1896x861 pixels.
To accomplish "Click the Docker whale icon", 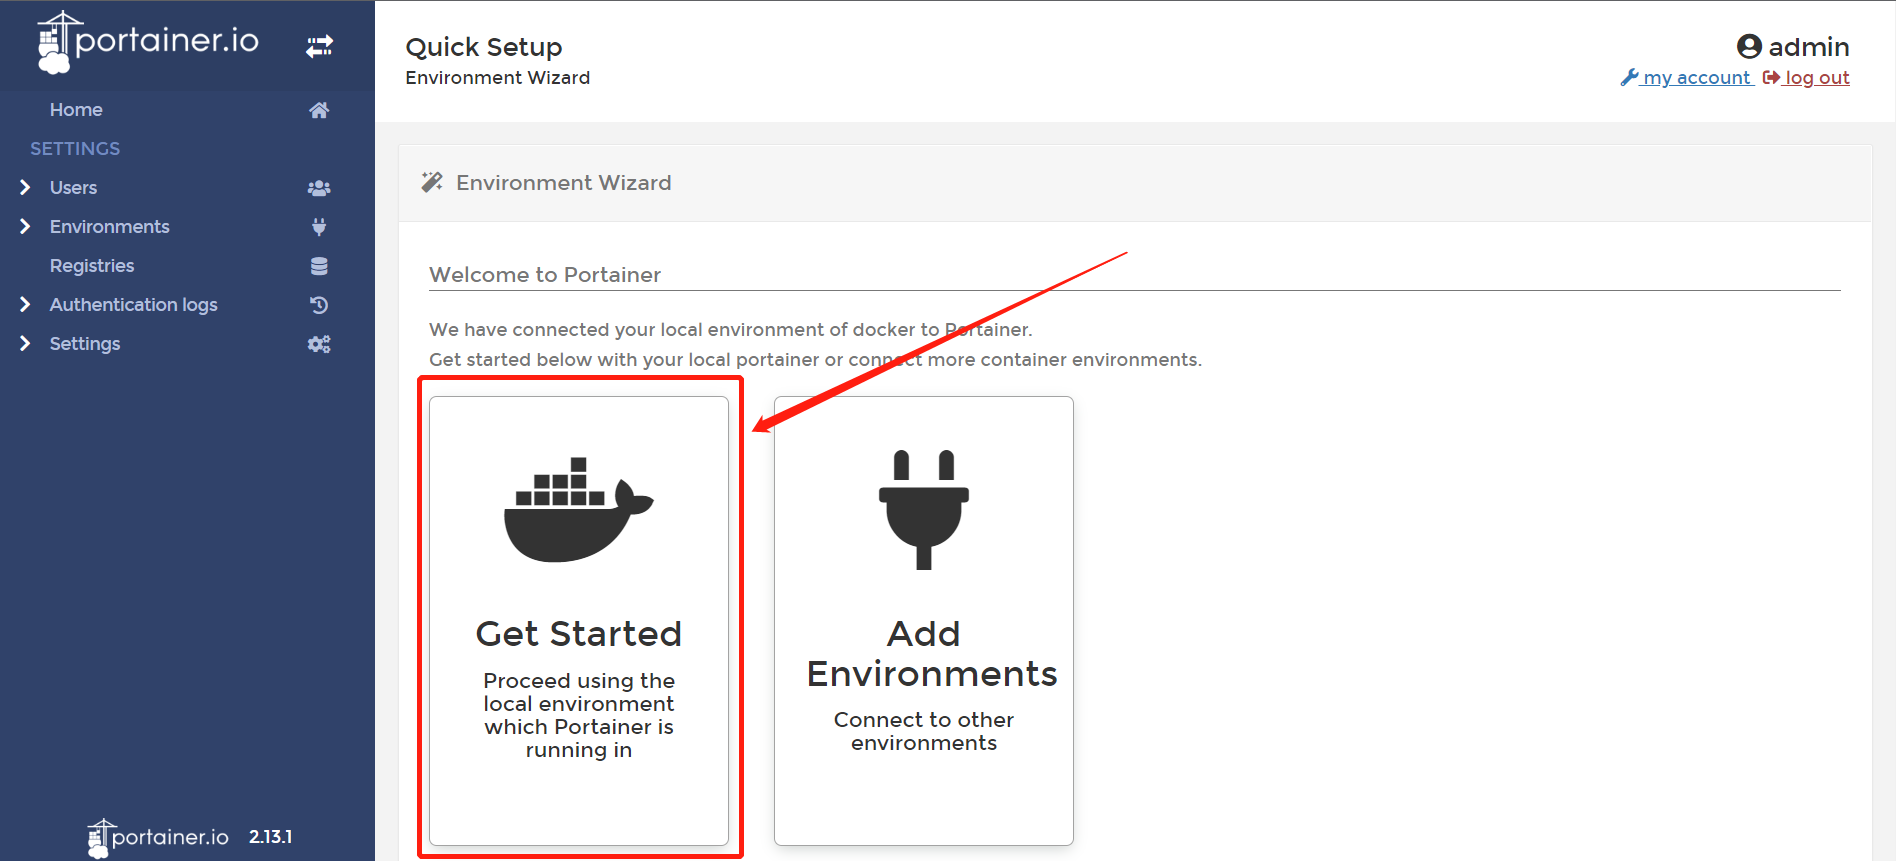I will [578, 509].
